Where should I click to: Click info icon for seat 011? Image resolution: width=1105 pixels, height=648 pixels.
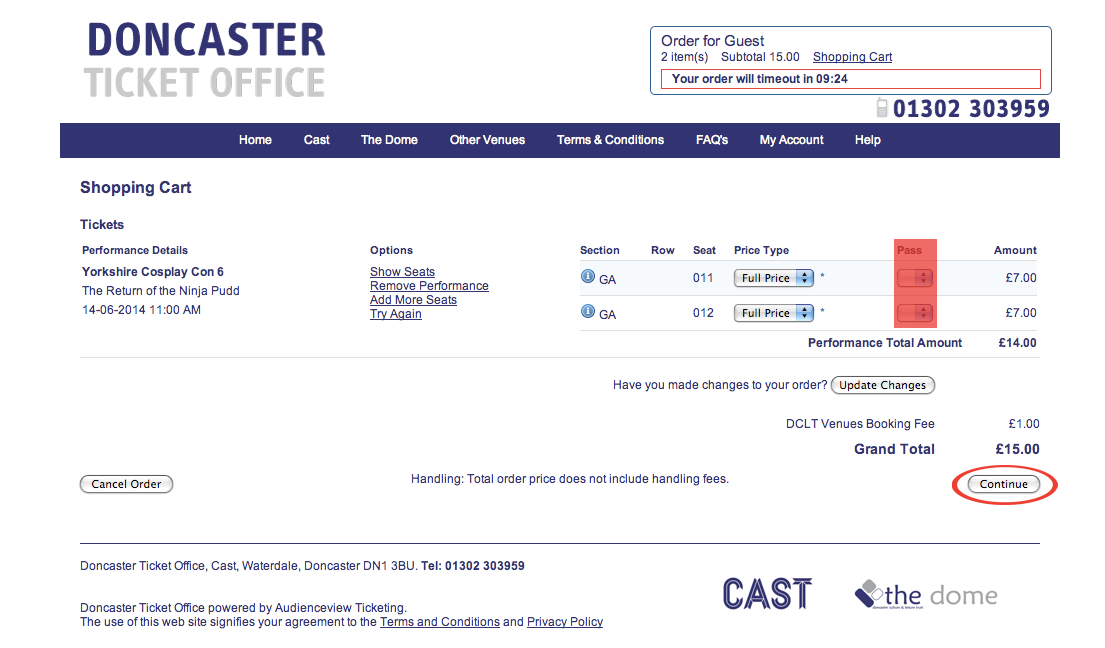coord(588,277)
